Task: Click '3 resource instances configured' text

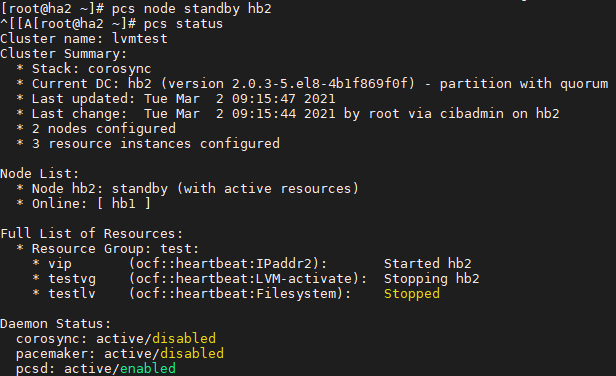Action: pos(156,143)
